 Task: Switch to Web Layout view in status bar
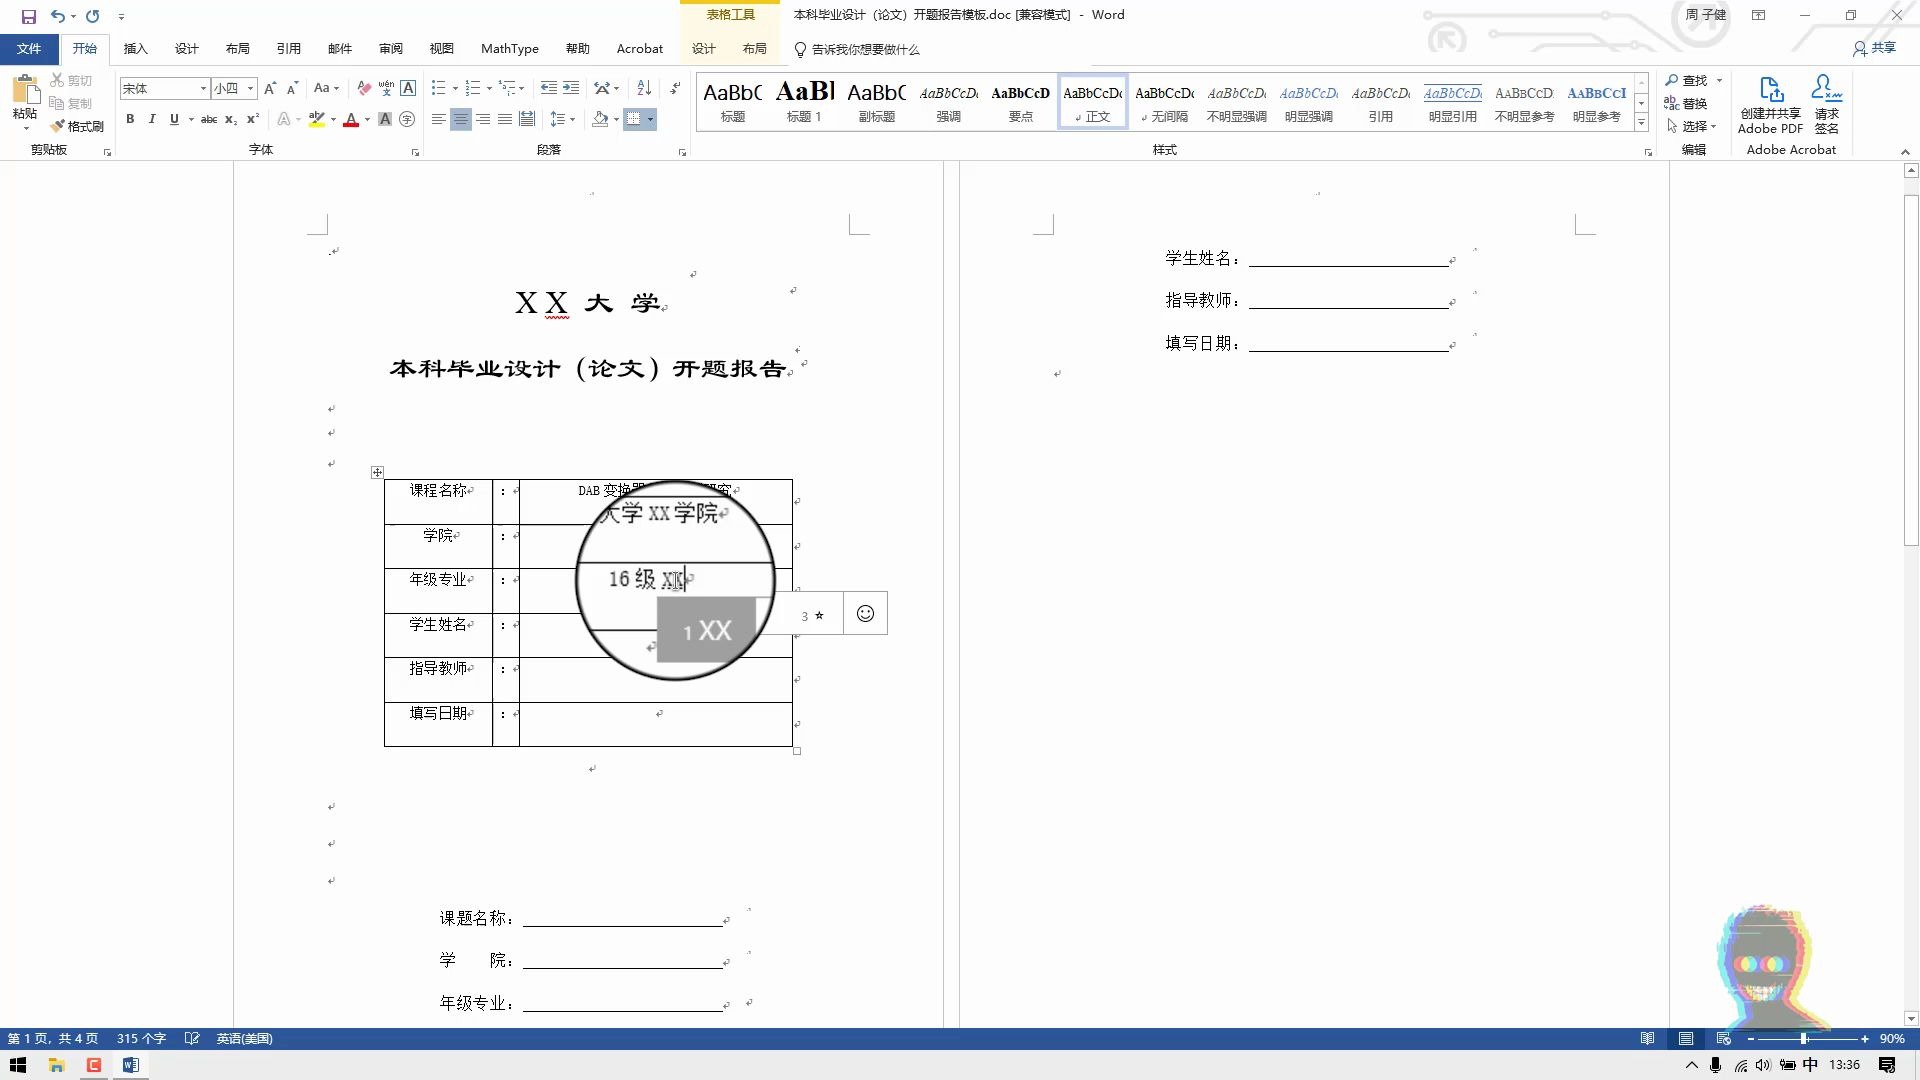(x=1723, y=1038)
